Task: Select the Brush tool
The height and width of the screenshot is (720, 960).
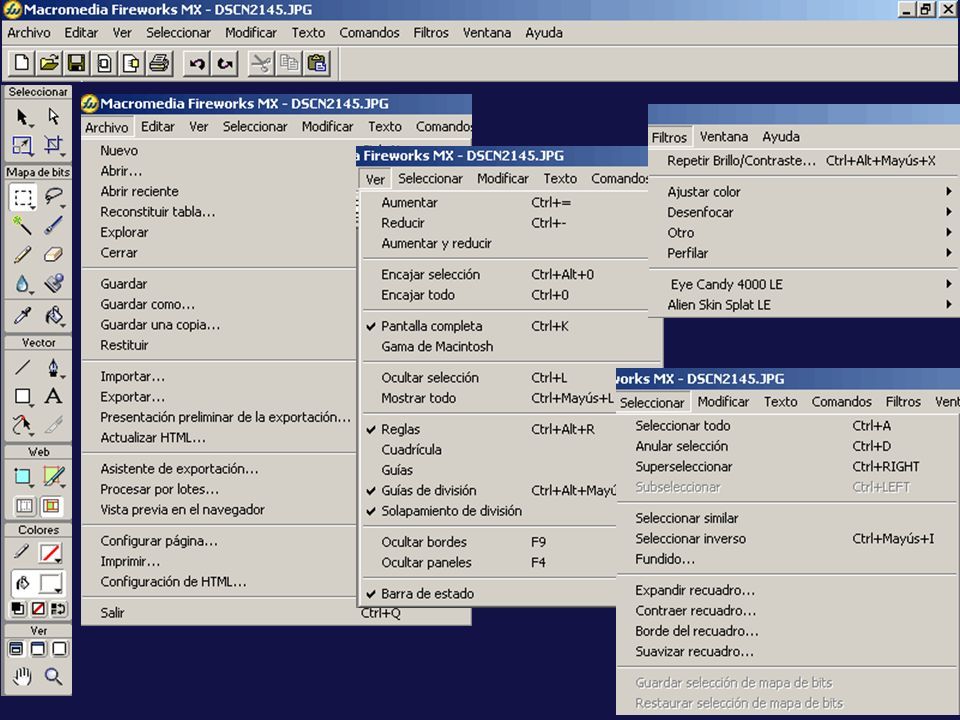Action: click(53, 225)
